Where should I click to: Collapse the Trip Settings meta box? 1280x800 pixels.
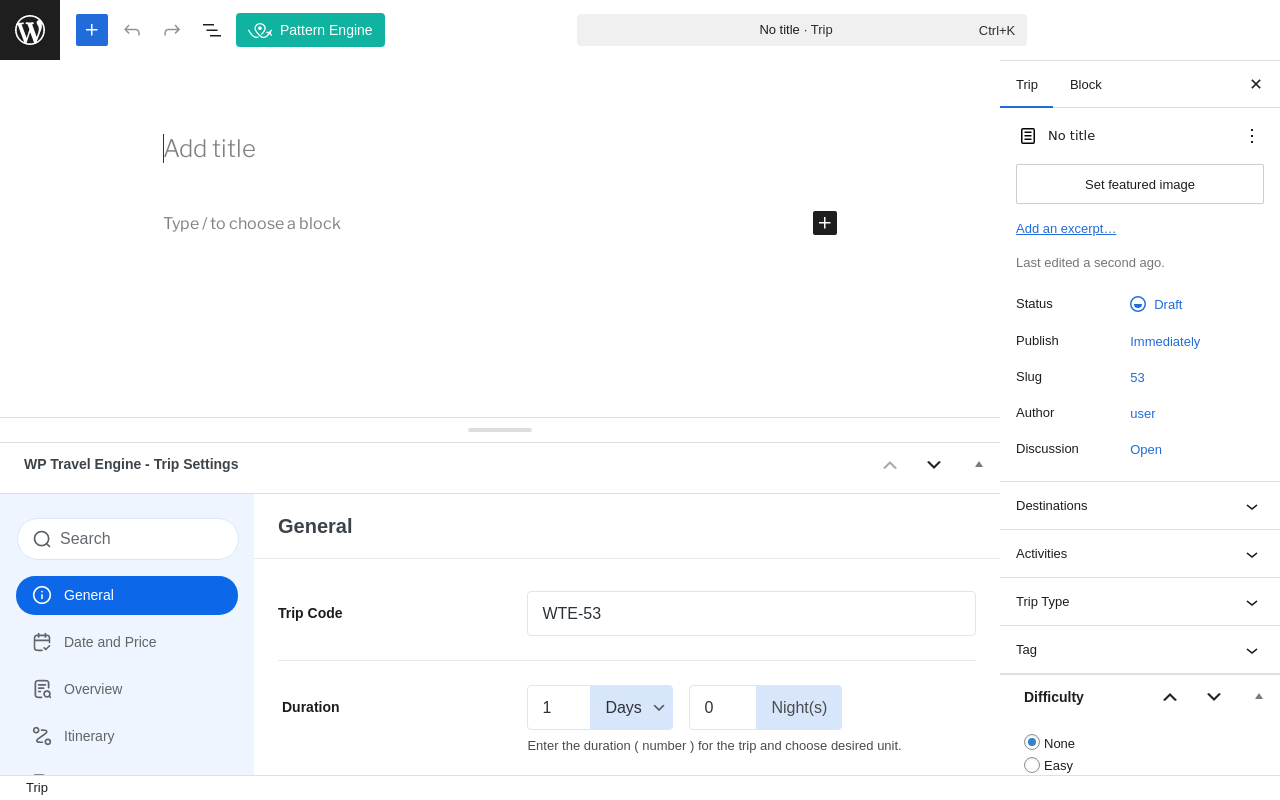coord(979,464)
